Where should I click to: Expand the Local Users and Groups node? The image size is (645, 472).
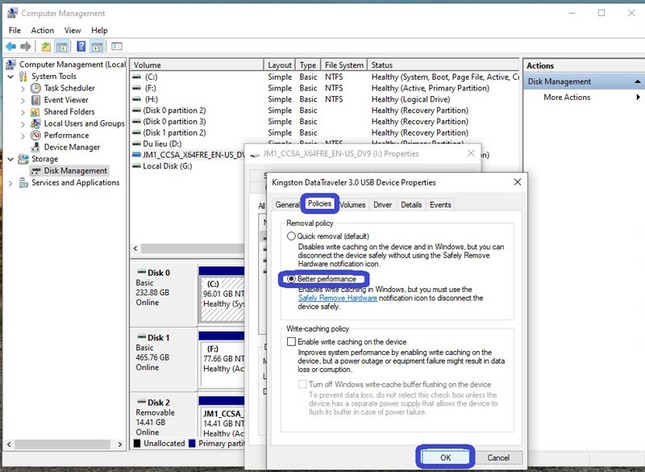click(23, 124)
